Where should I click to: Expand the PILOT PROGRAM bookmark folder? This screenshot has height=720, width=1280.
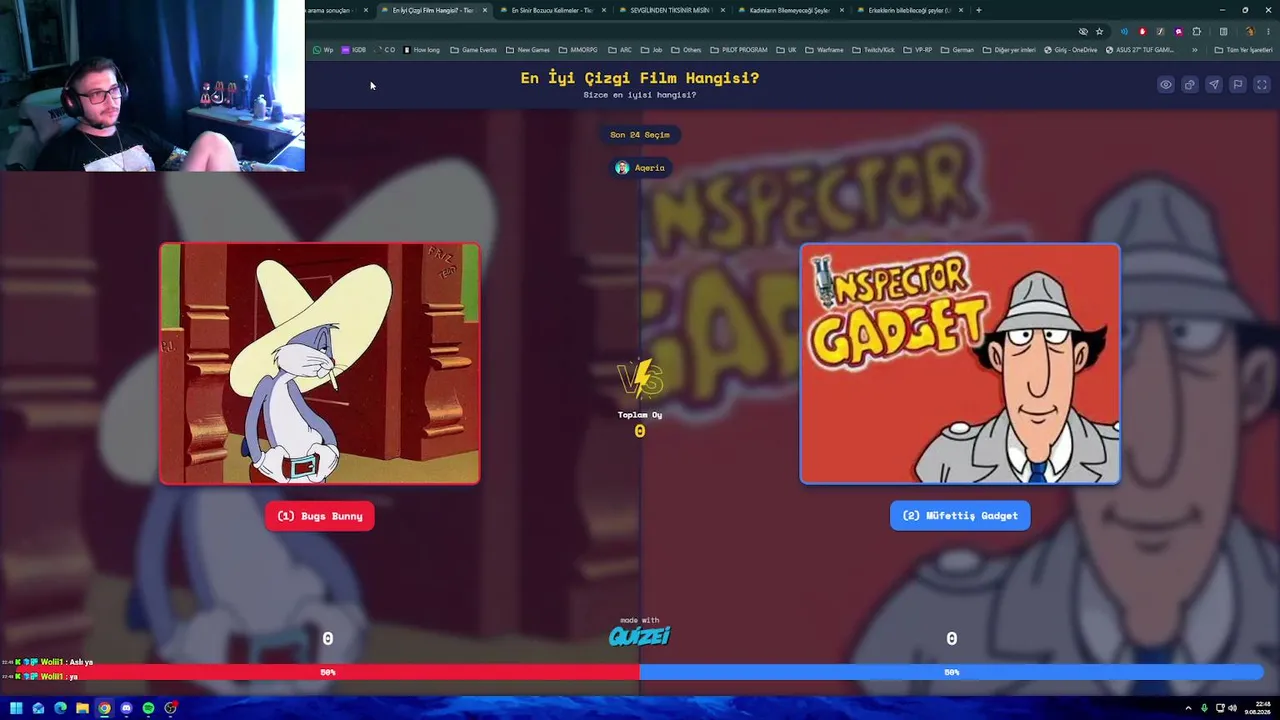pos(739,50)
